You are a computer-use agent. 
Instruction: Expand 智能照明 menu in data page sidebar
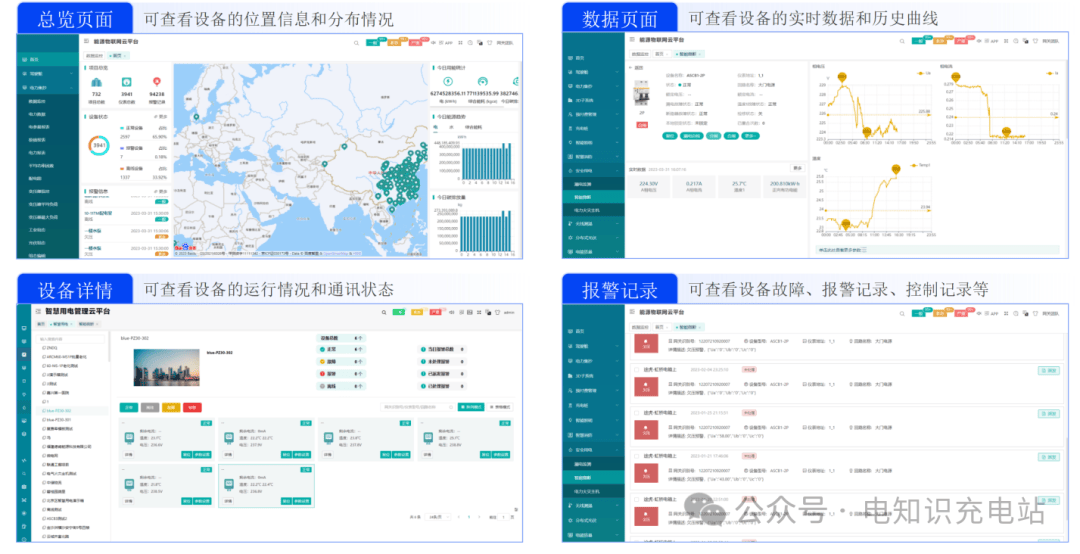(x=593, y=143)
